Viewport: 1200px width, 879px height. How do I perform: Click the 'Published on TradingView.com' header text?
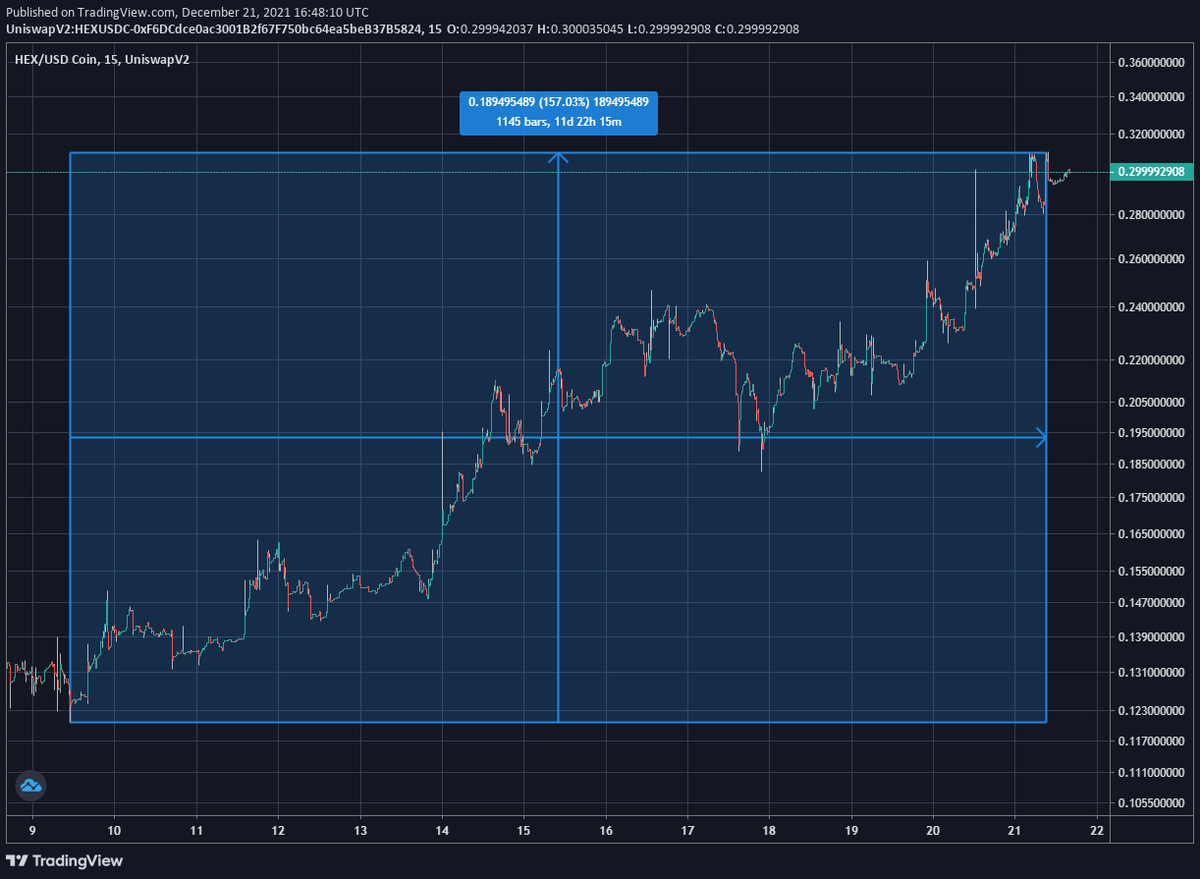(188, 13)
